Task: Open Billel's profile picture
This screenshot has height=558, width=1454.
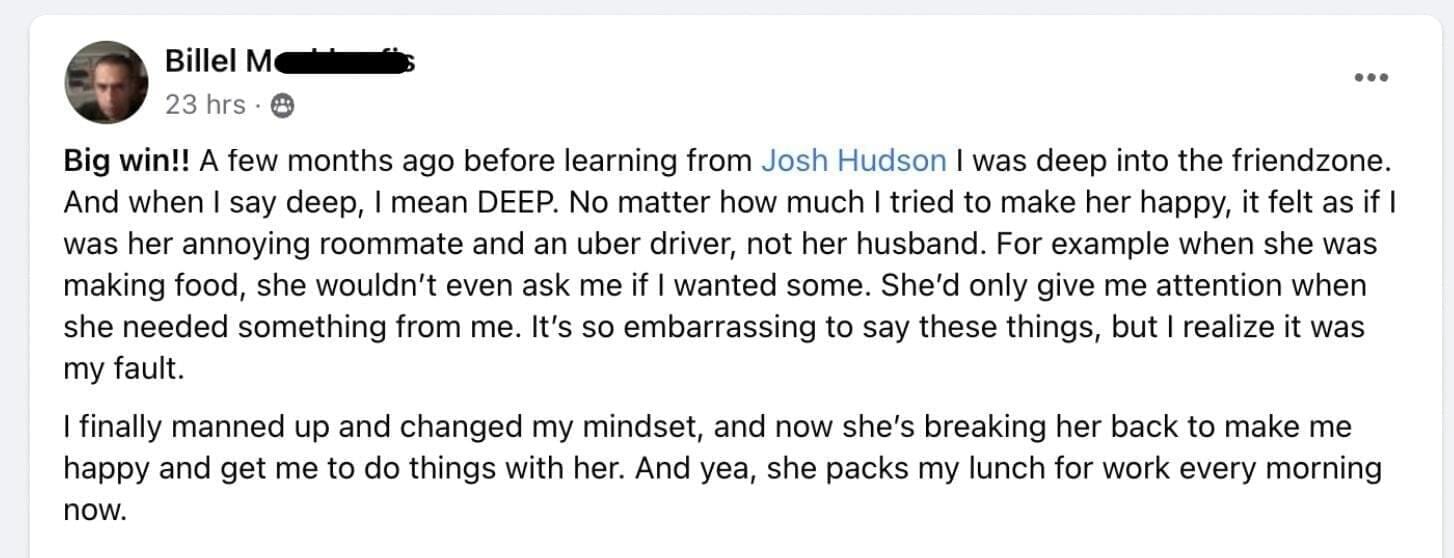Action: (x=106, y=82)
